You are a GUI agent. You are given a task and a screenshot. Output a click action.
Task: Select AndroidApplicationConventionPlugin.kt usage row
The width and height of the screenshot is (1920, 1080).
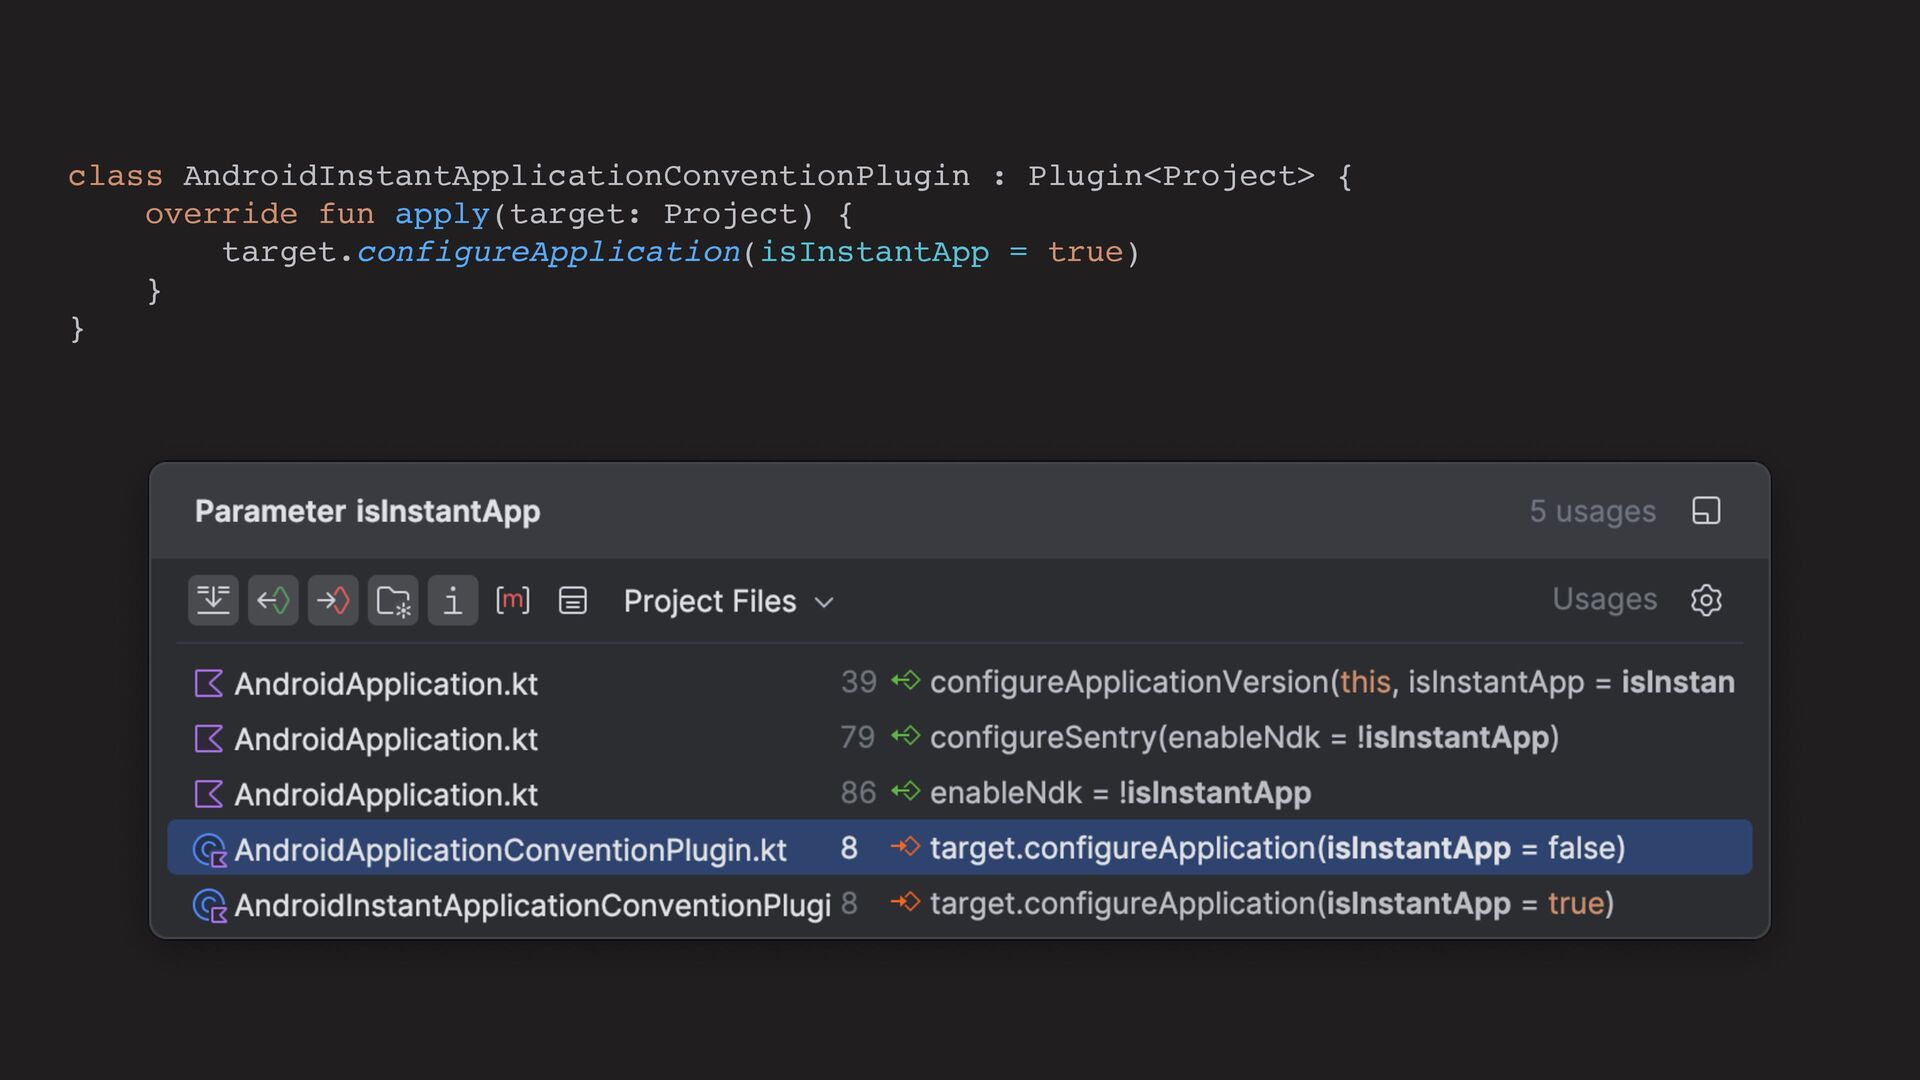tap(510, 849)
